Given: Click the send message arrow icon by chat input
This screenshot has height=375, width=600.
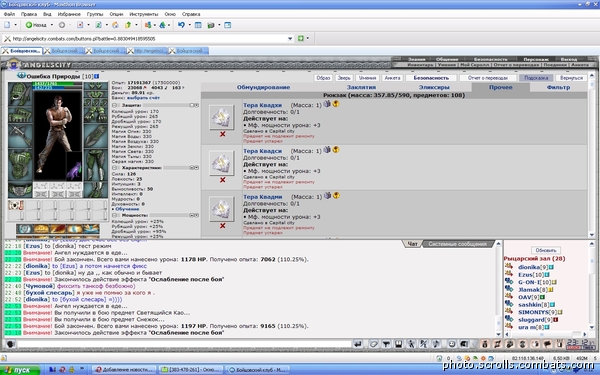Looking at the screenshot, I should pos(358,344).
